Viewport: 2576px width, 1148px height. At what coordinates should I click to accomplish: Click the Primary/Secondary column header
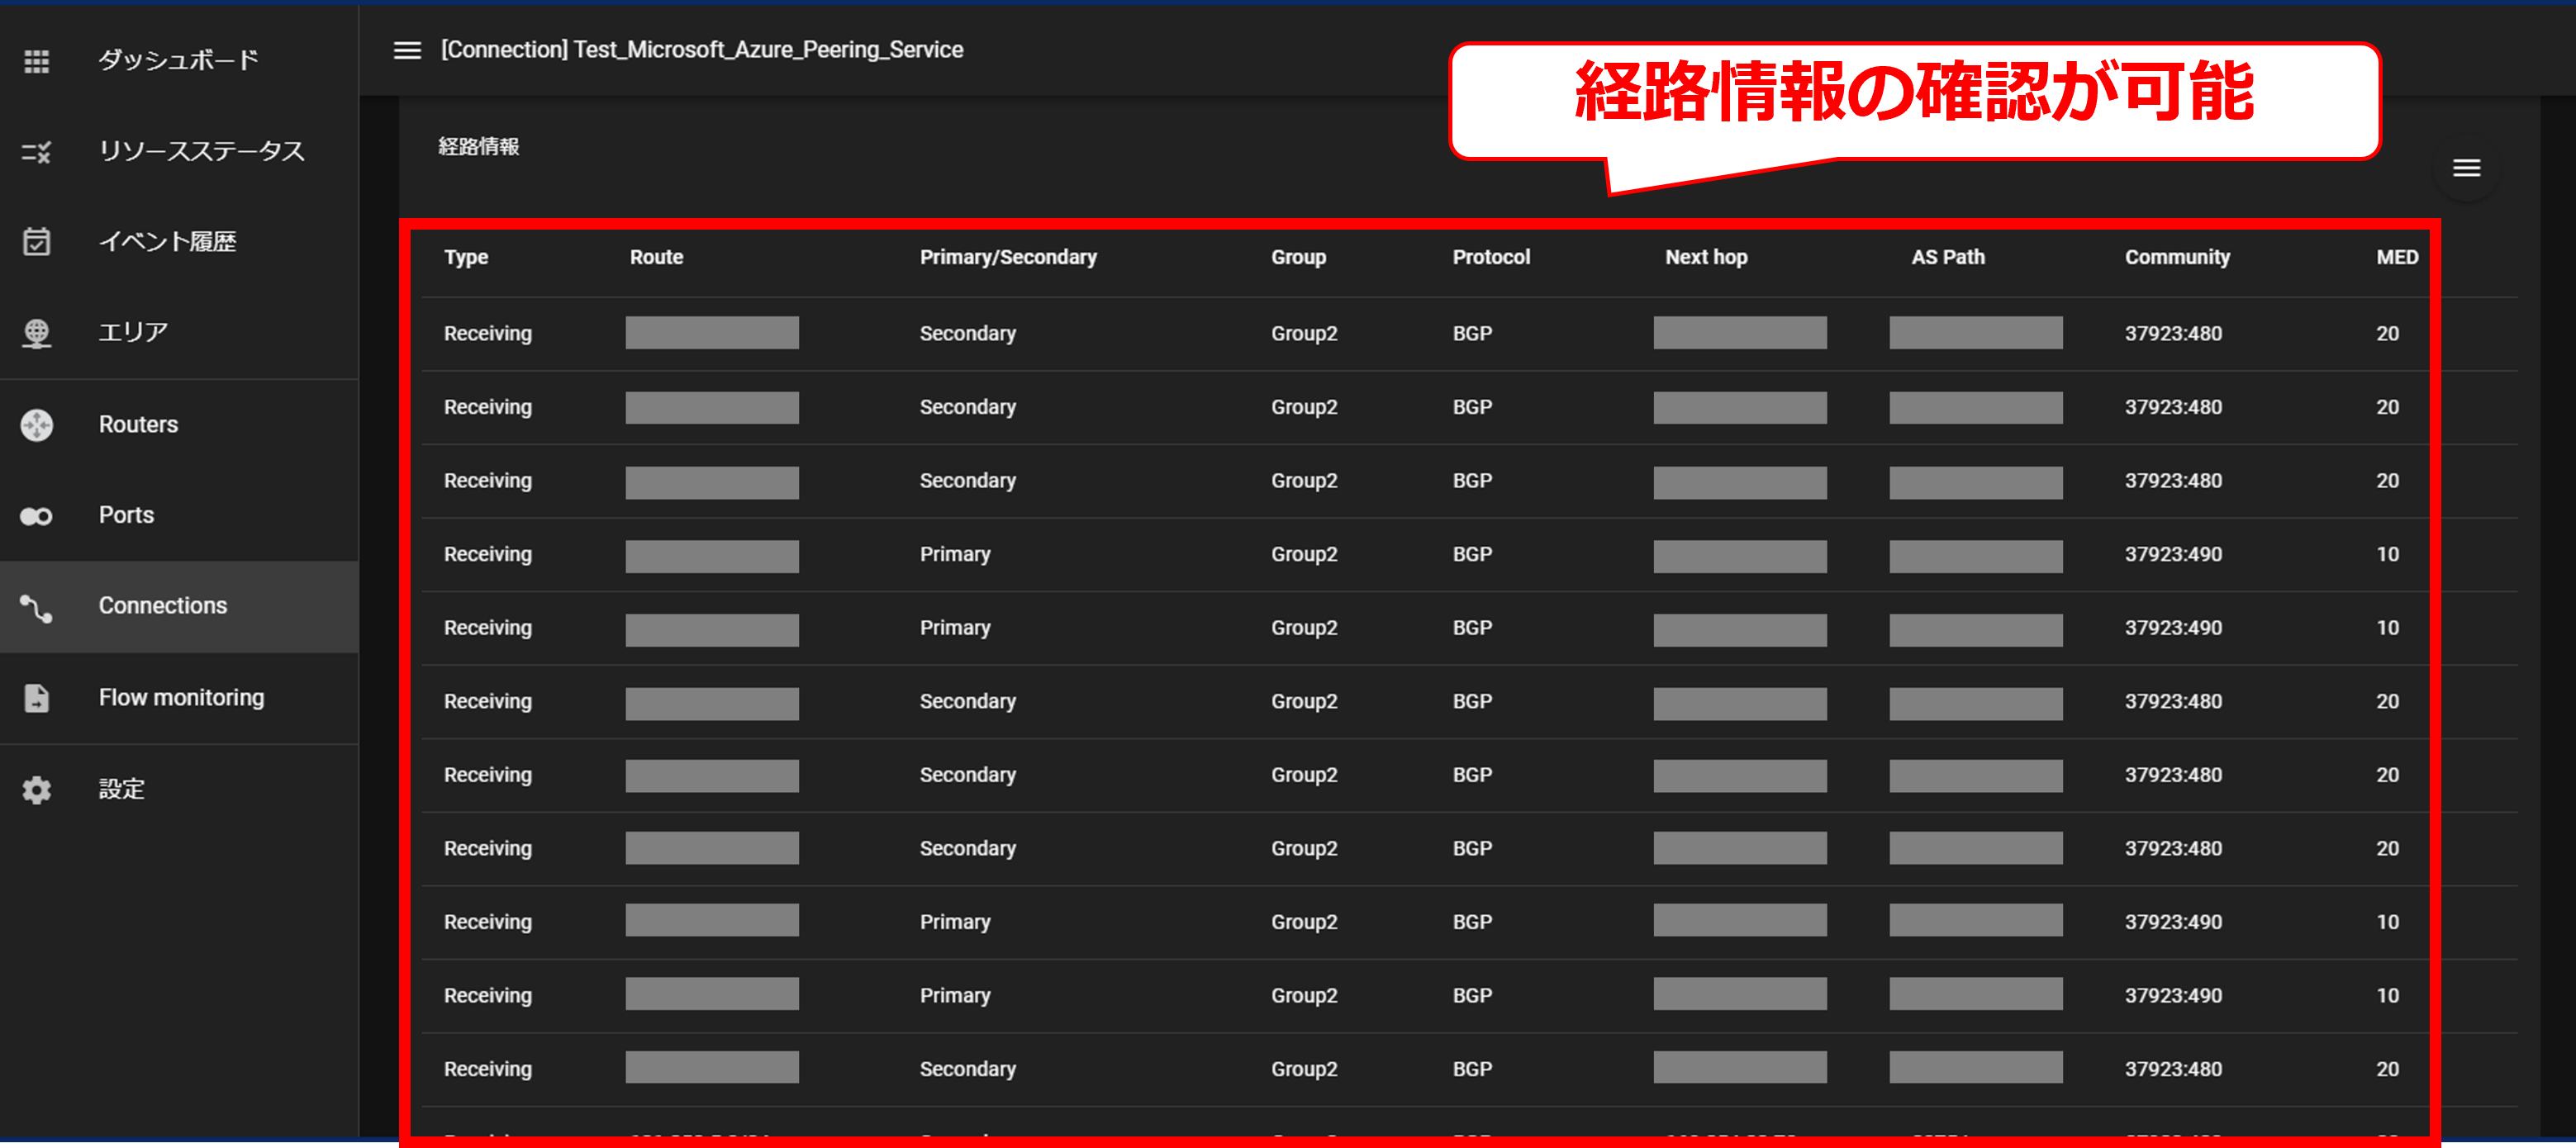pos(1007,257)
